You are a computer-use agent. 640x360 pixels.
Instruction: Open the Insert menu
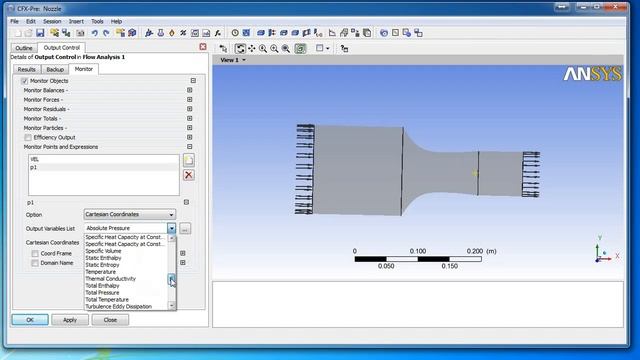76,21
